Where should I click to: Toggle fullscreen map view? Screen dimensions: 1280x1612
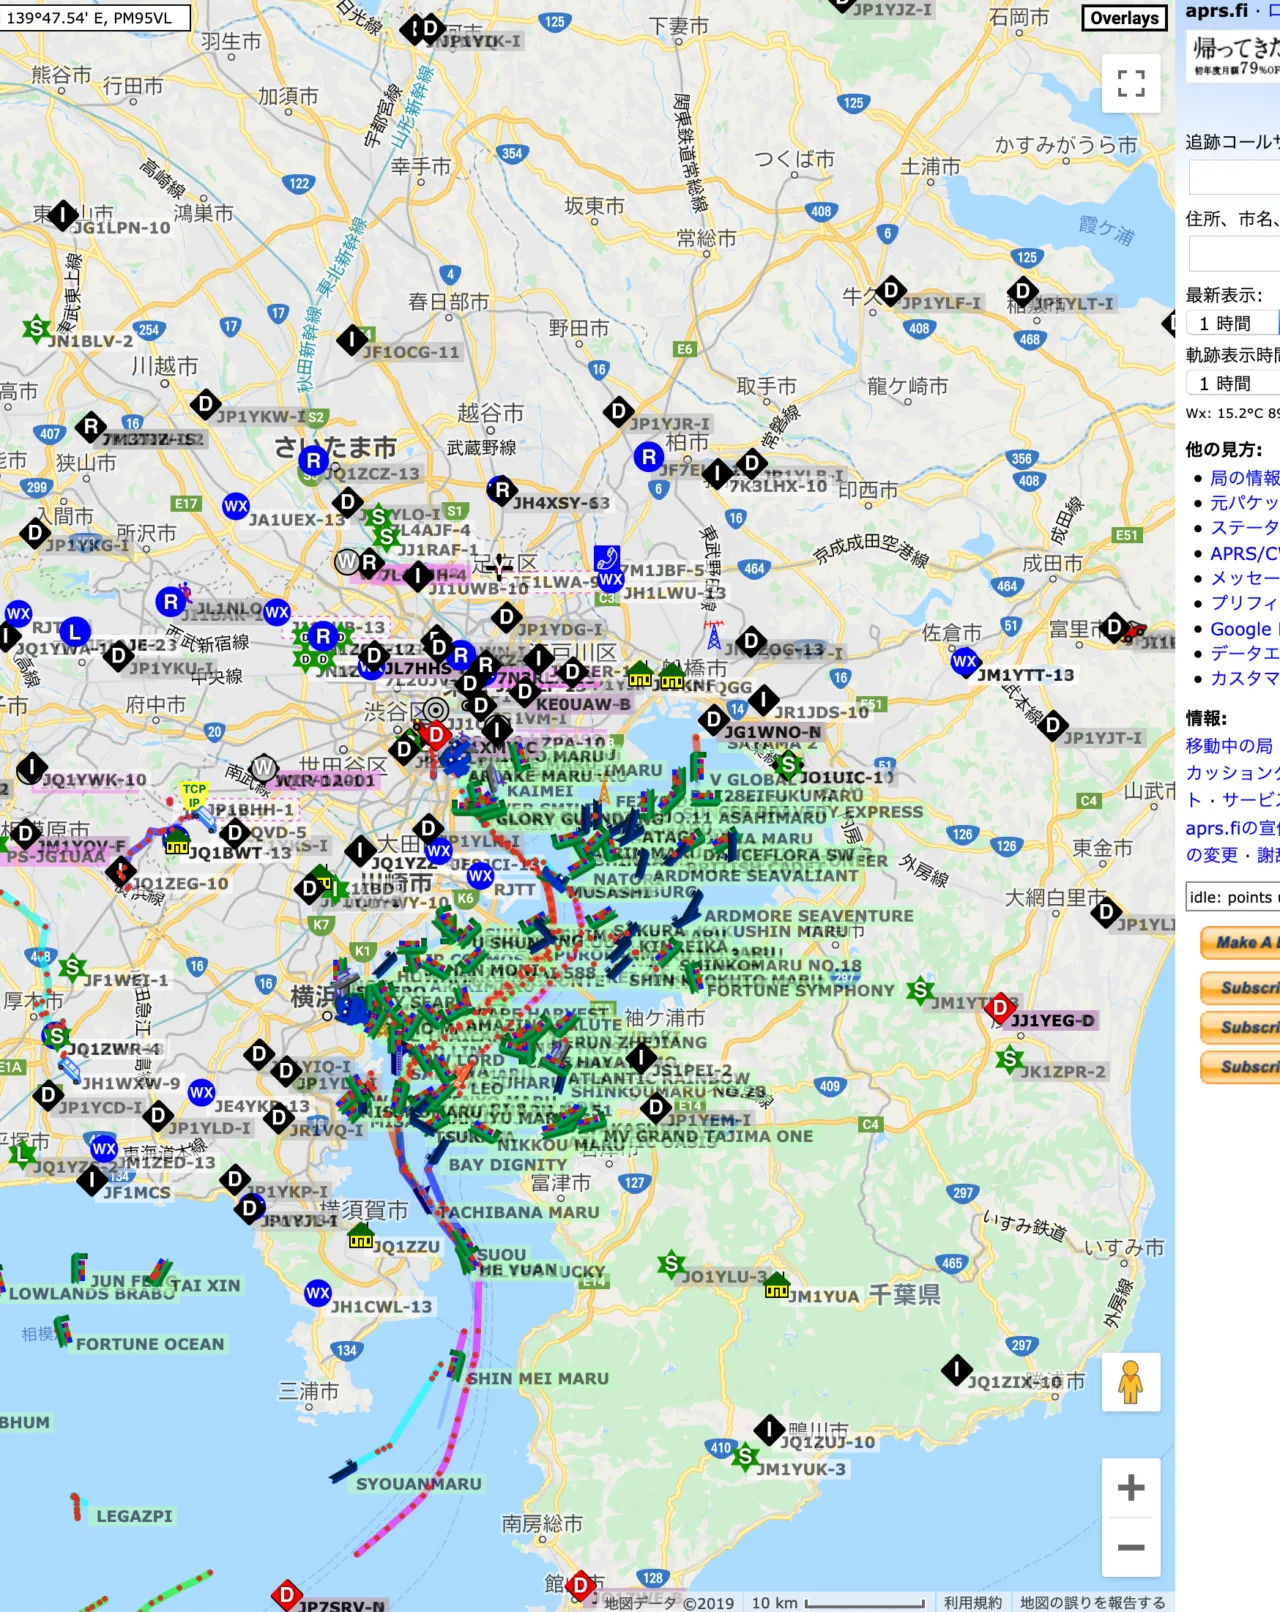tap(1131, 83)
